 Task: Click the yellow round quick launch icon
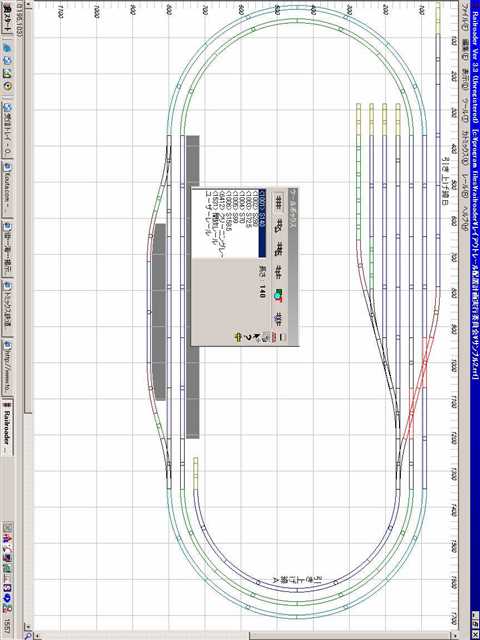[7, 87]
